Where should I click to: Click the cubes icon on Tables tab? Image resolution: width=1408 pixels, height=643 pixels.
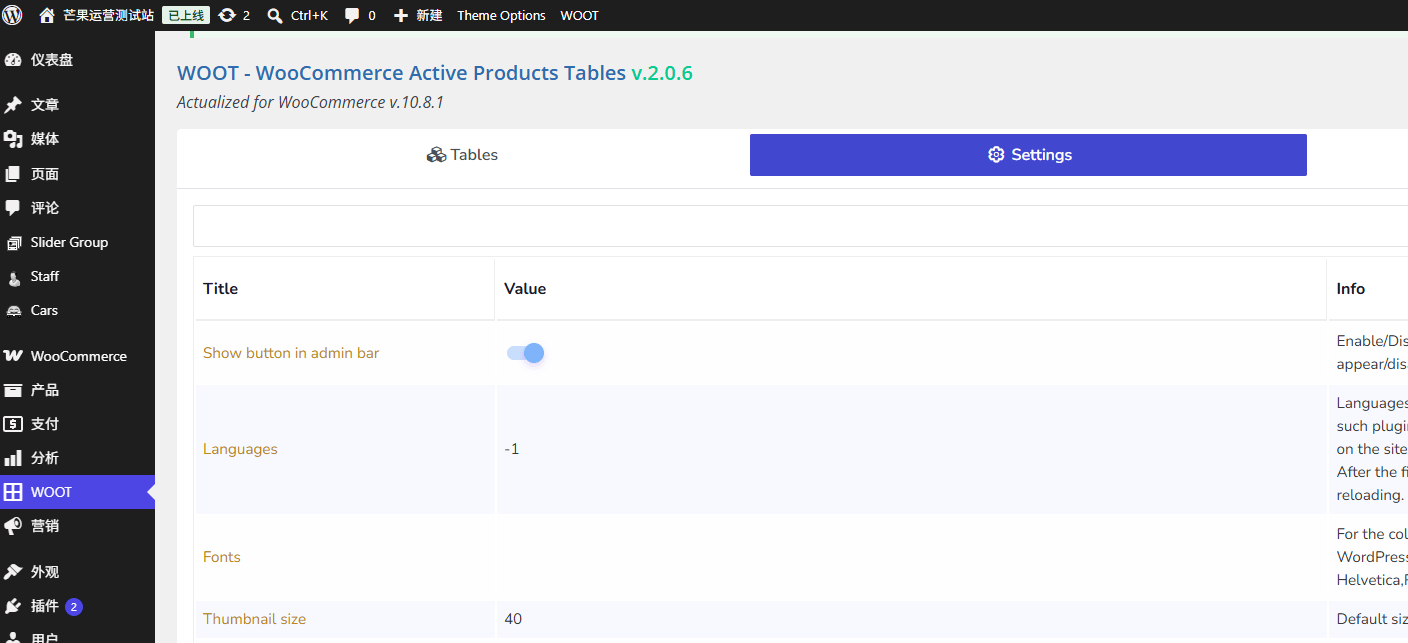tap(436, 155)
